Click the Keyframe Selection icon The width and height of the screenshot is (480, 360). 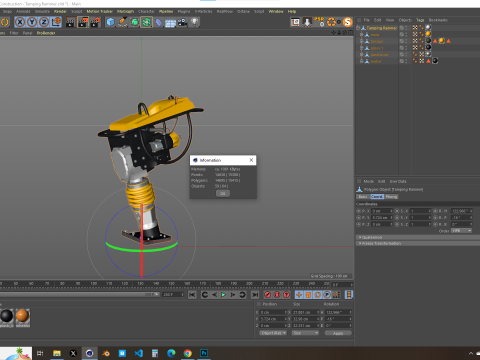click(x=286, y=295)
